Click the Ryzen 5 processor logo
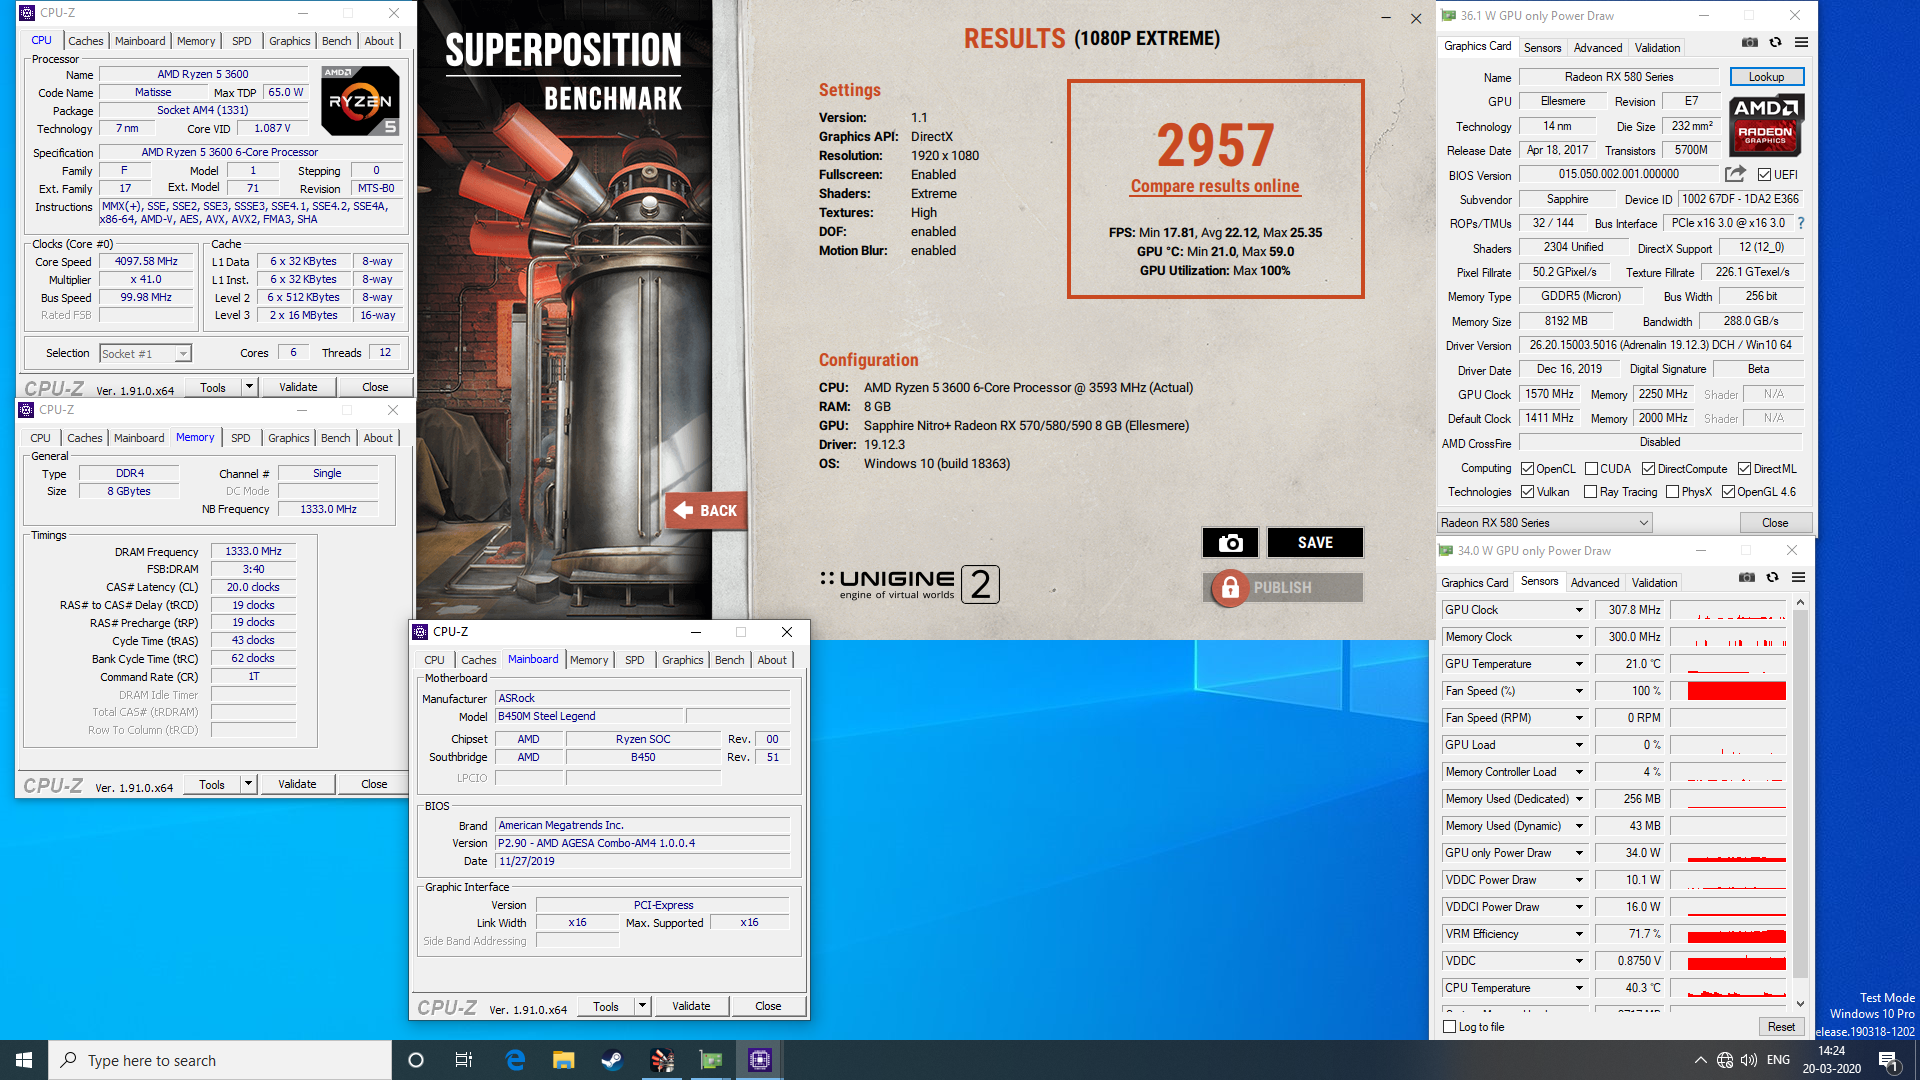 coord(360,101)
